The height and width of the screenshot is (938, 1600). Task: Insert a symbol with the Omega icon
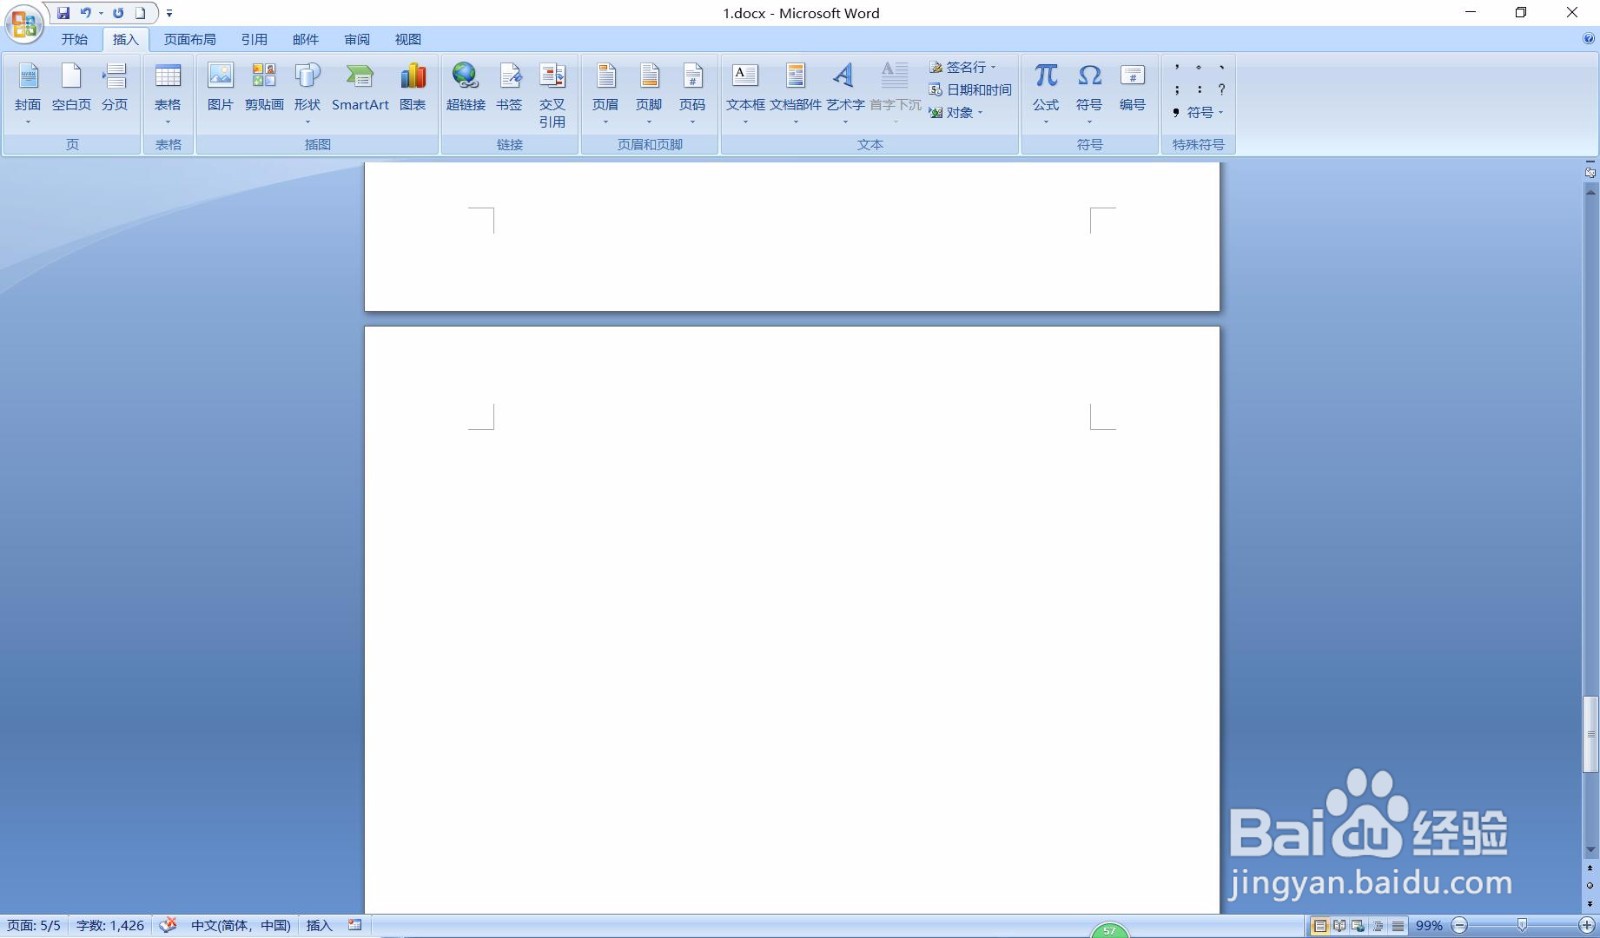pyautogui.click(x=1089, y=92)
